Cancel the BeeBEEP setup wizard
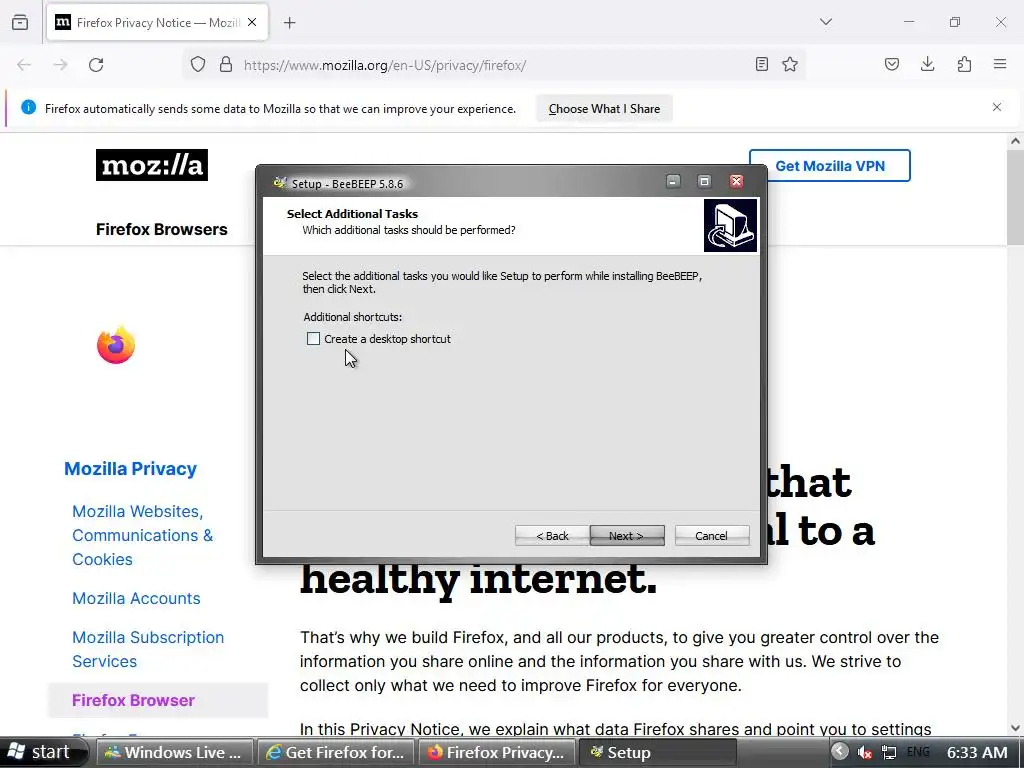Screen dimensions: 1024x768 711,536
